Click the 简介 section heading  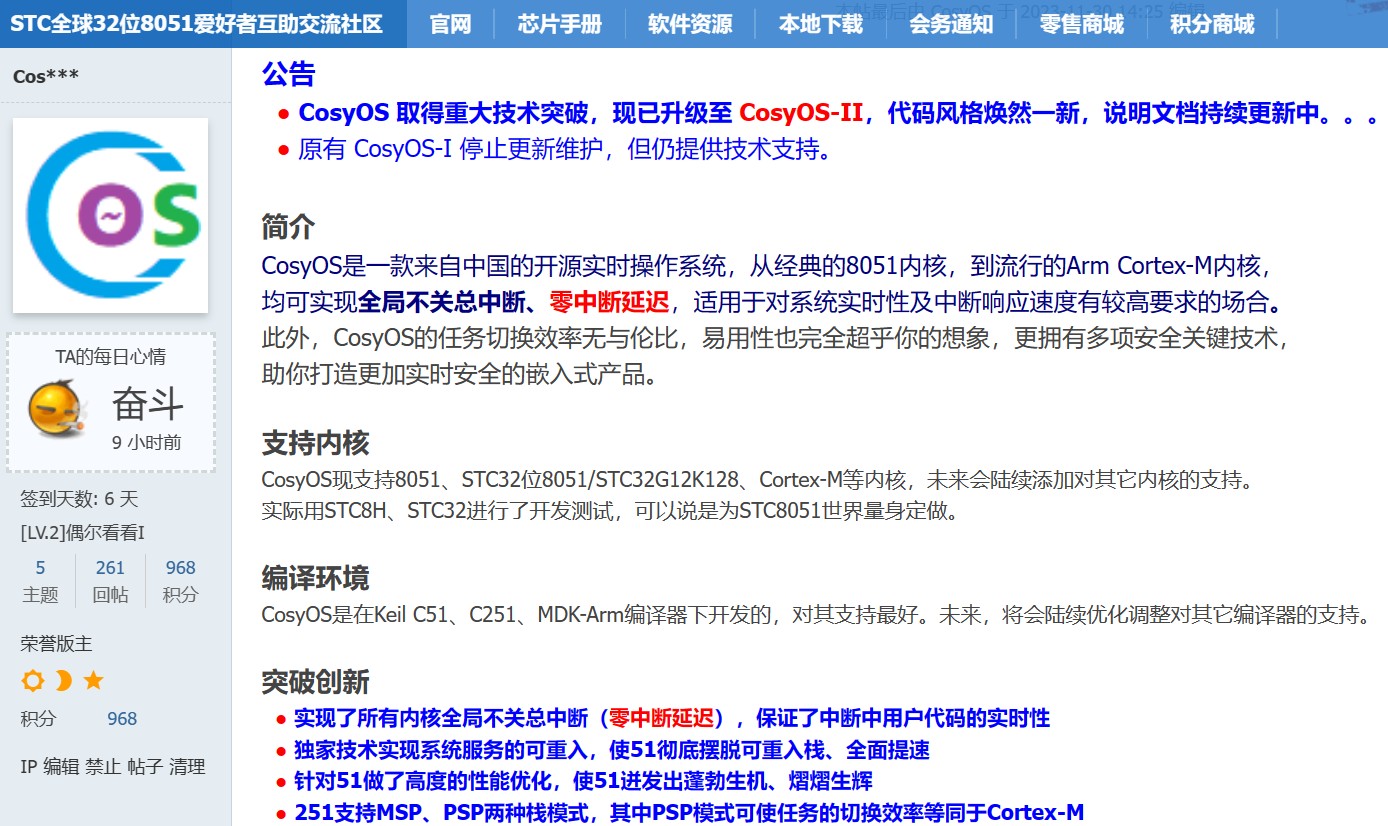[x=288, y=227]
